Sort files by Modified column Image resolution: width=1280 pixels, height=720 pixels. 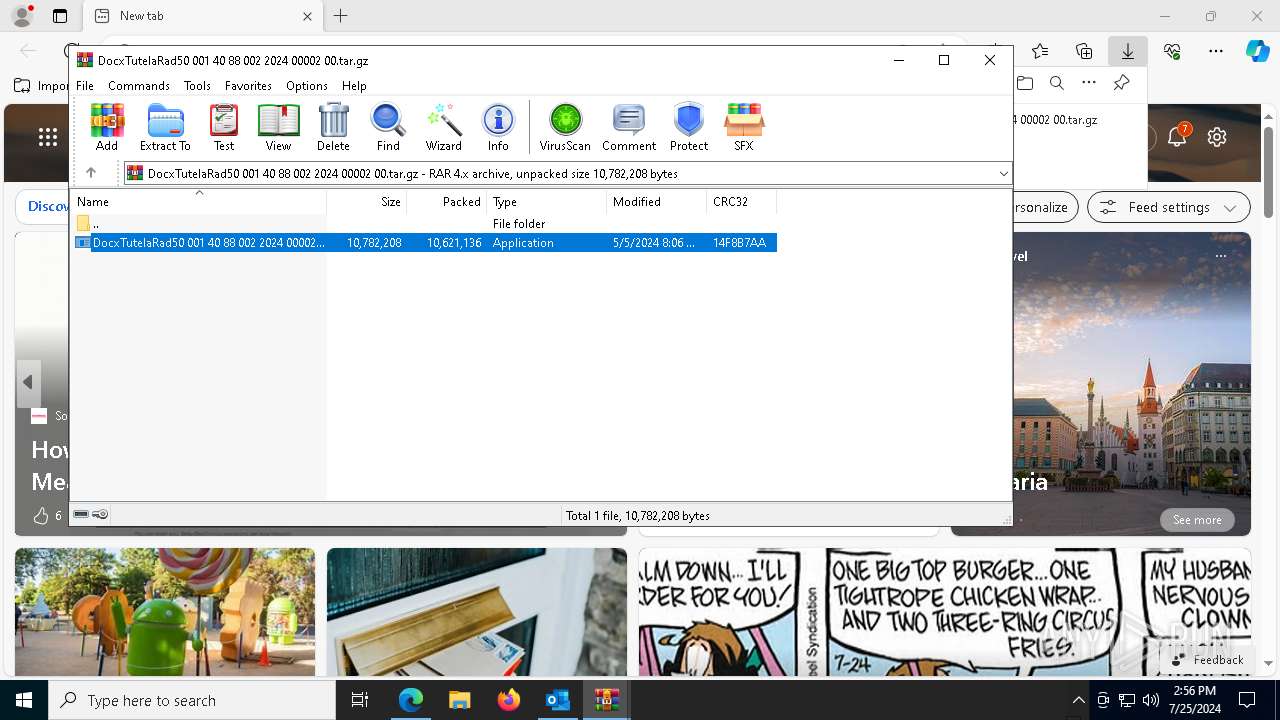tap(657, 201)
